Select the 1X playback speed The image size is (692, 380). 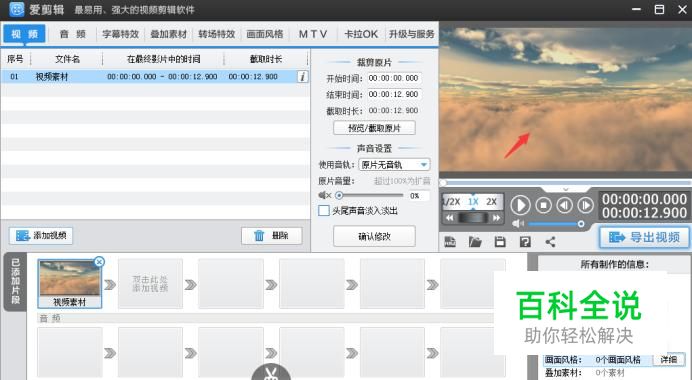point(473,202)
